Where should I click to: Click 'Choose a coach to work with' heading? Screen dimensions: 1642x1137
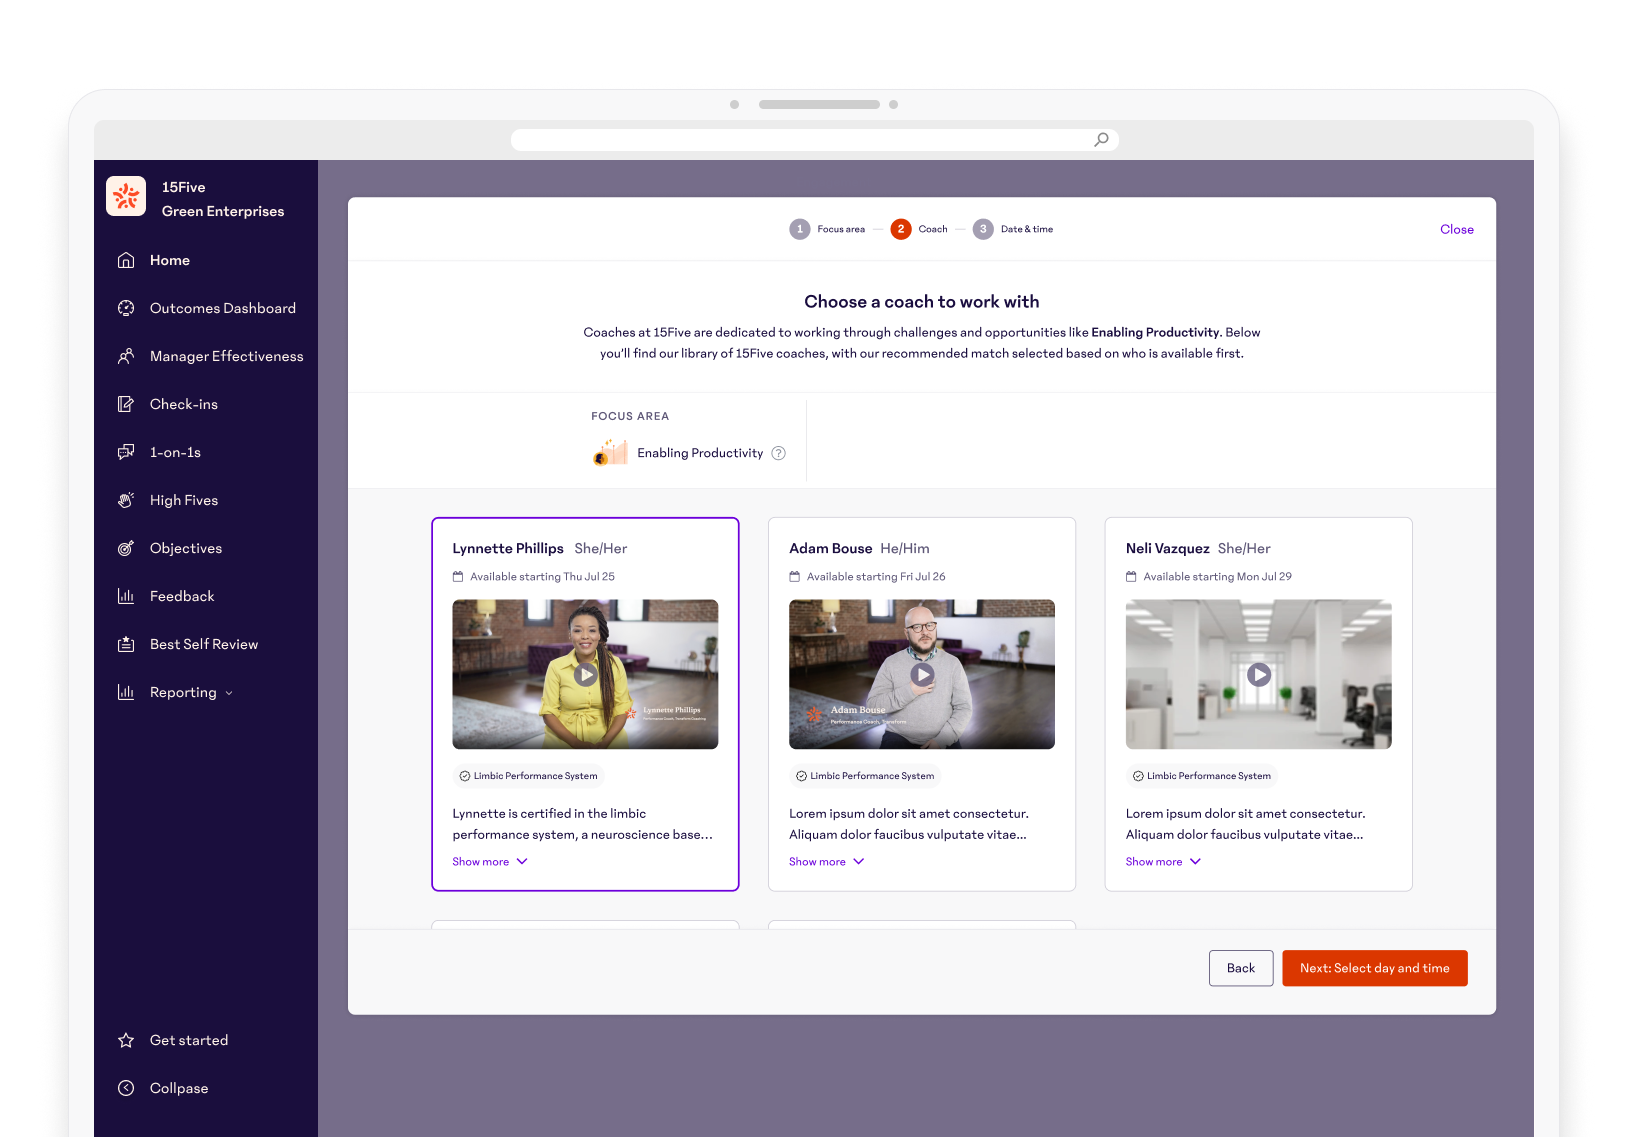coord(922,302)
